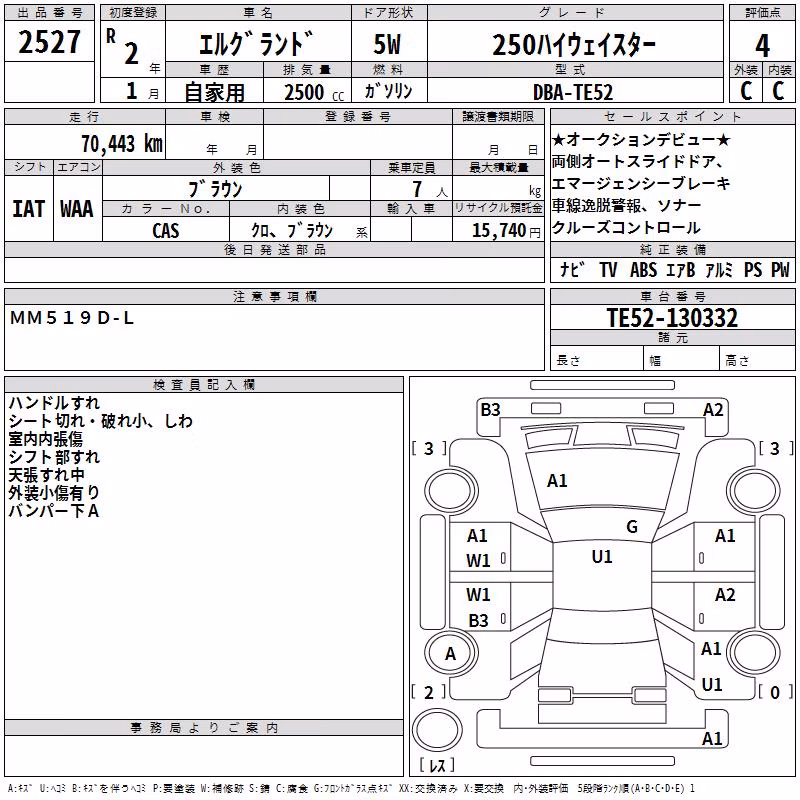
Task: Select the ABS equipment entry
Action: click(643, 269)
